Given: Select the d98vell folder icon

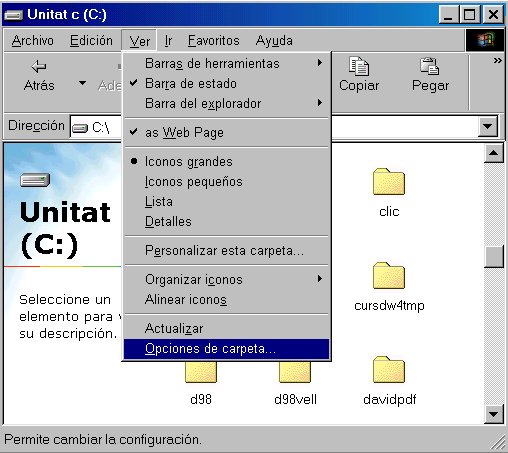Looking at the screenshot, I should point(295,372).
